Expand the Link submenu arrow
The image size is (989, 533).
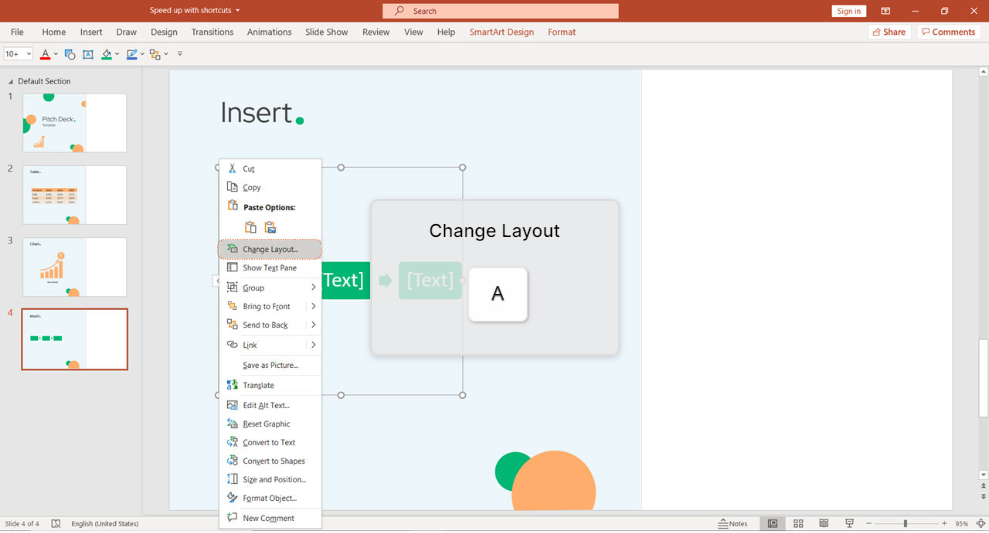[x=313, y=345]
